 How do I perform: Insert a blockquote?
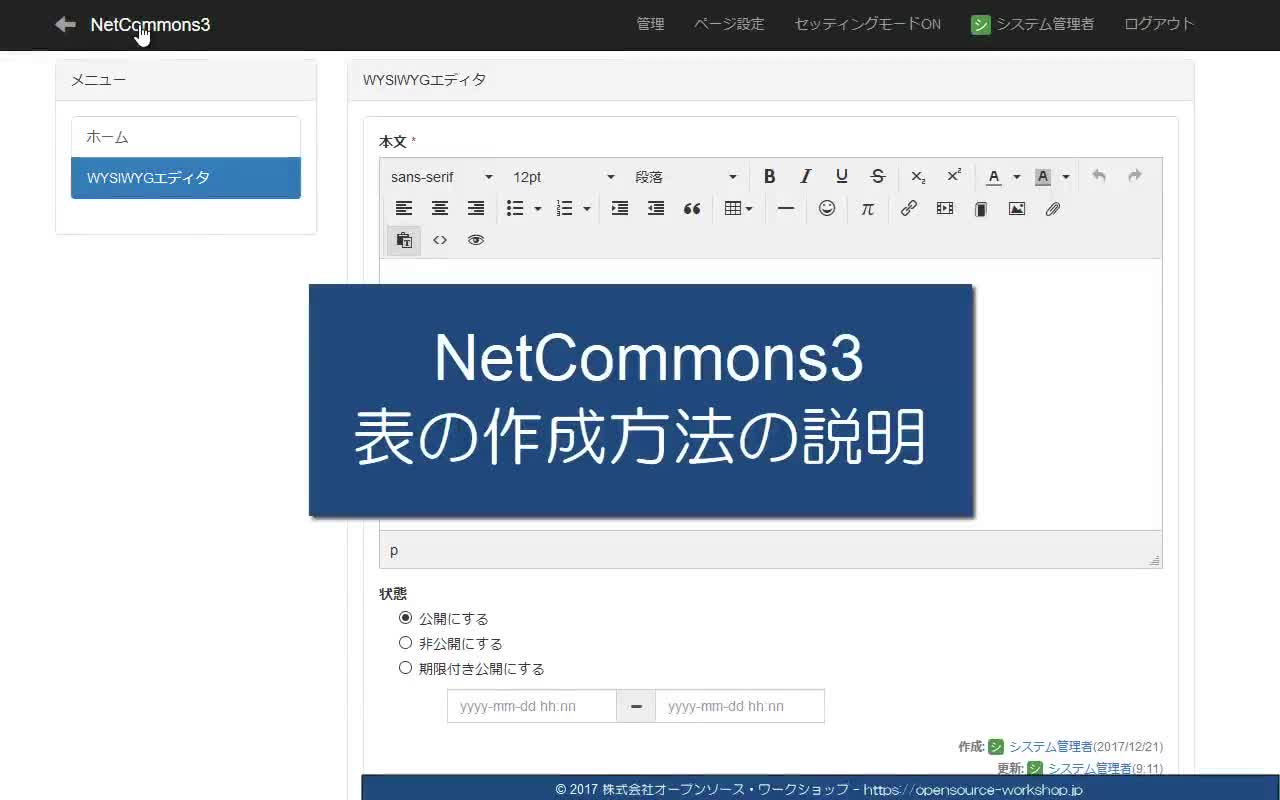coord(691,209)
